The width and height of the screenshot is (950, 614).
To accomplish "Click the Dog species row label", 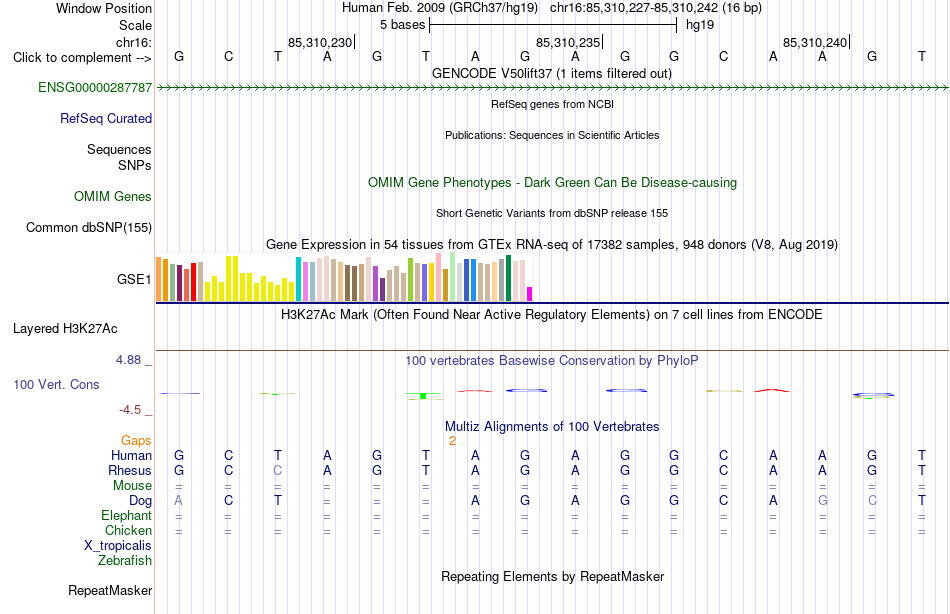I will pyautogui.click(x=140, y=501).
